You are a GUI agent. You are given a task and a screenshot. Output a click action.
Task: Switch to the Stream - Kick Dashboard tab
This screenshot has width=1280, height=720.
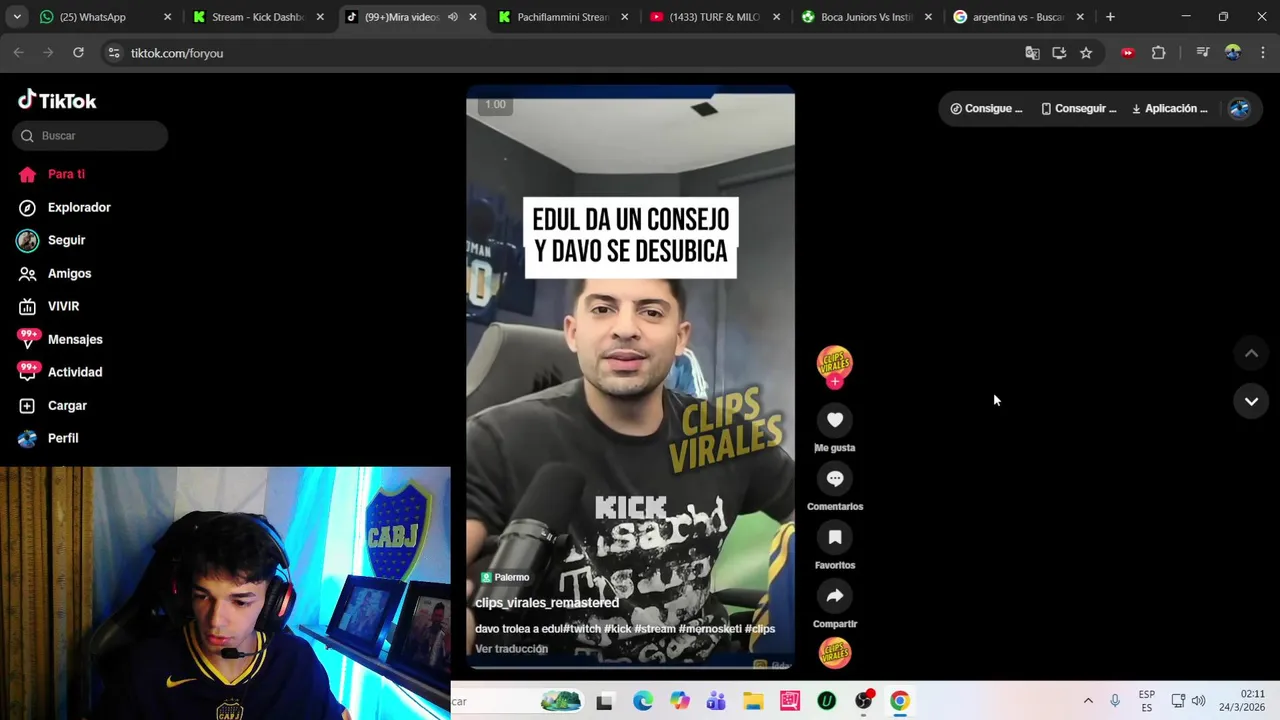tap(257, 17)
